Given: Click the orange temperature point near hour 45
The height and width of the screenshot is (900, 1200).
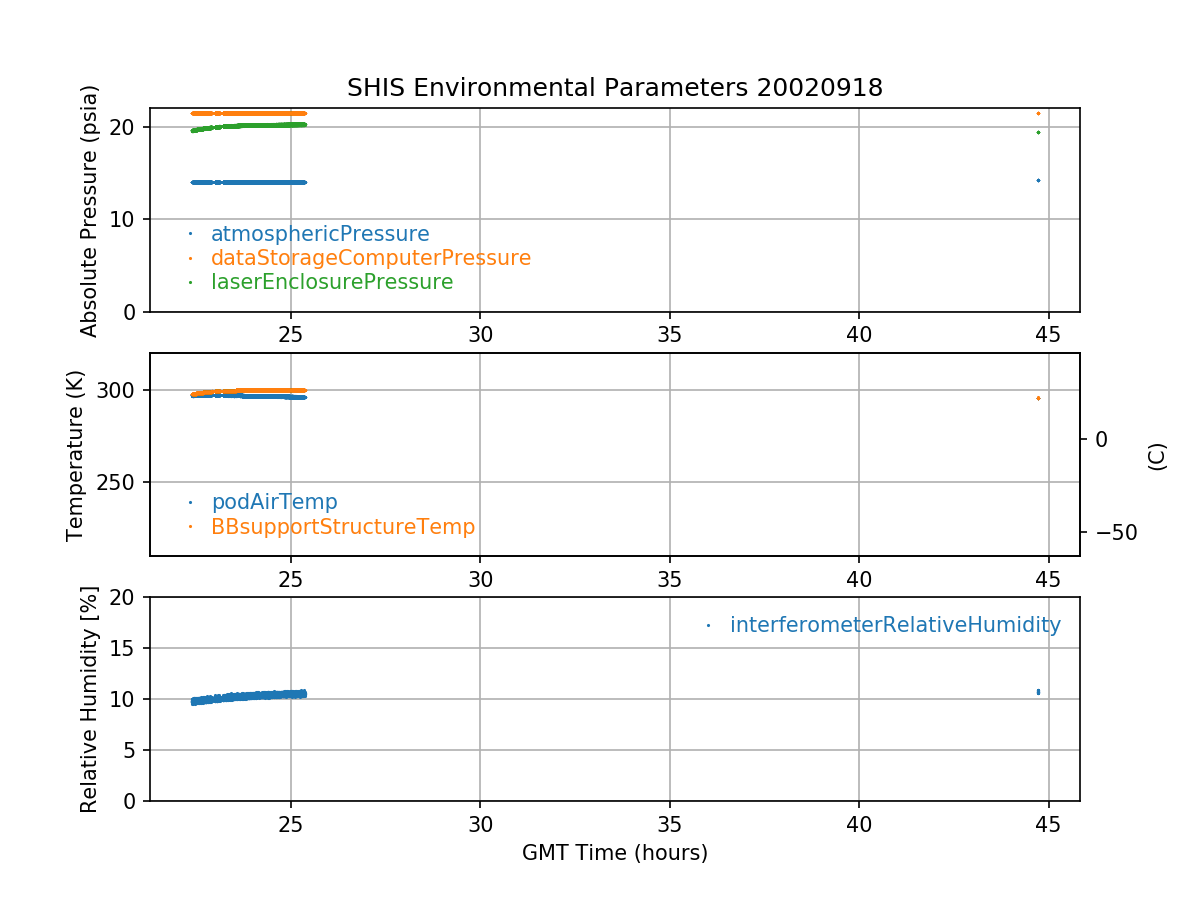Looking at the screenshot, I should tap(1038, 398).
